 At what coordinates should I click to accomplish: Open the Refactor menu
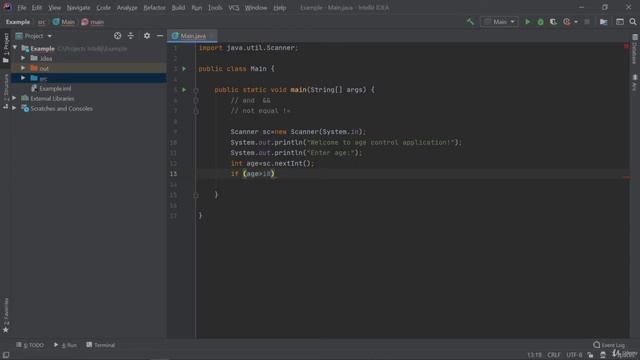coord(154,8)
